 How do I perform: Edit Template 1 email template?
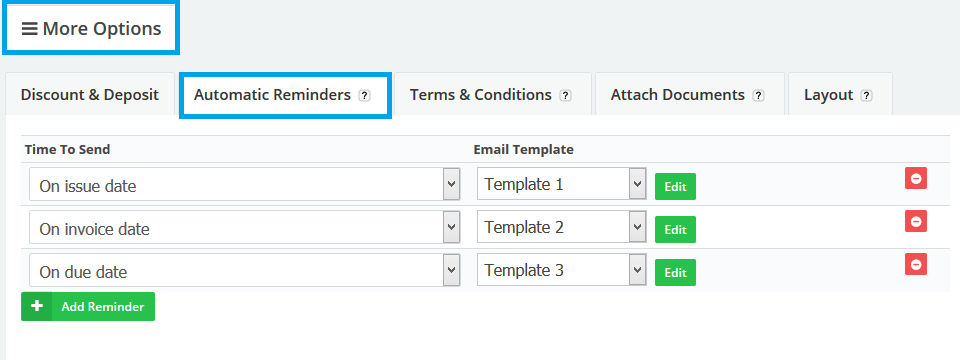pos(675,187)
